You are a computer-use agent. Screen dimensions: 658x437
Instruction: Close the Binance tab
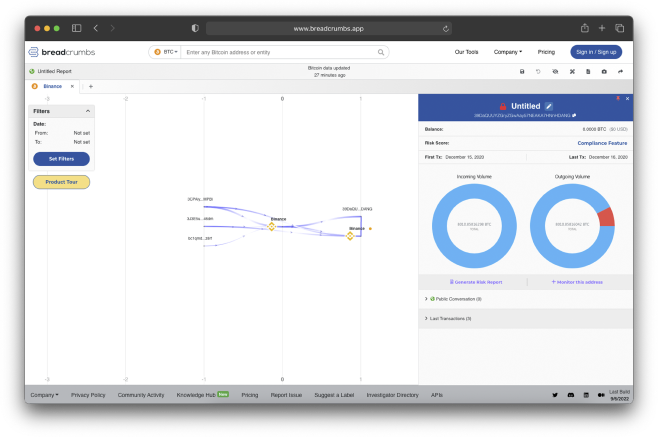(72, 86)
